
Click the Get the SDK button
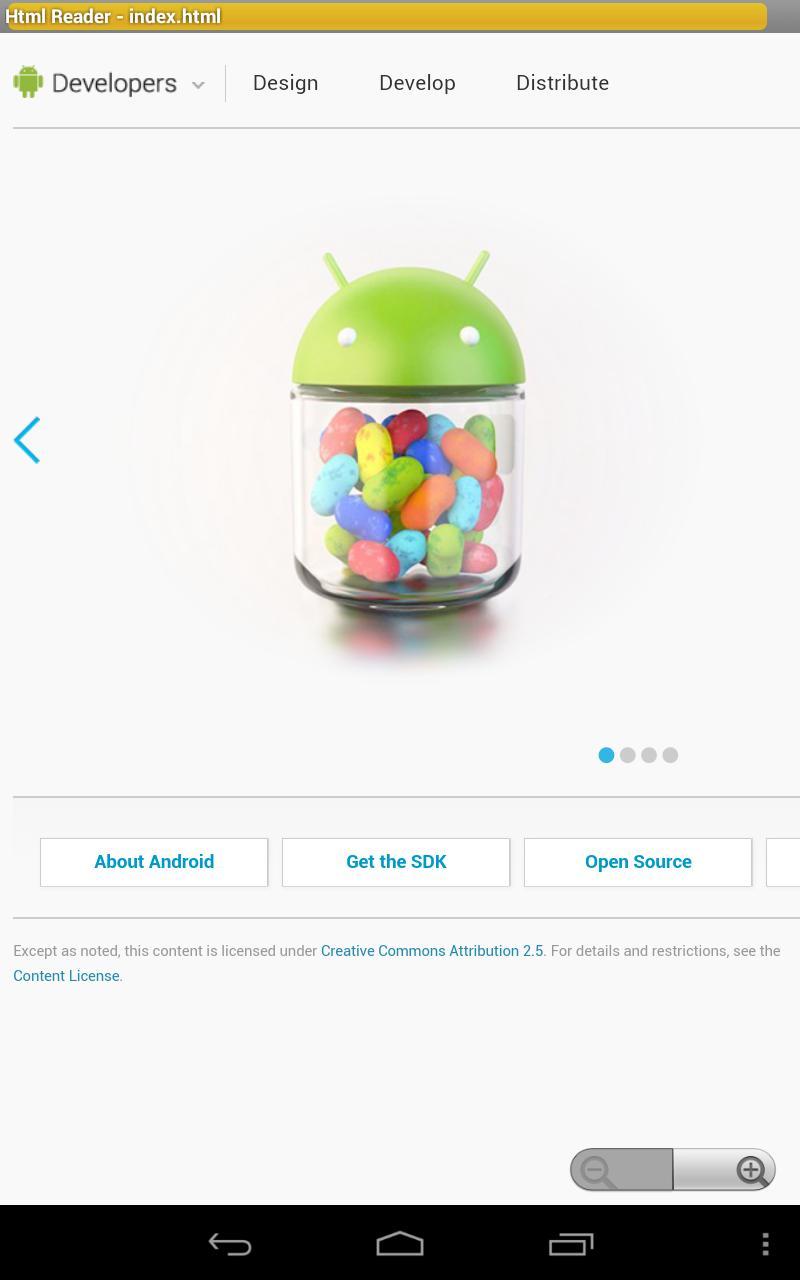tap(396, 862)
